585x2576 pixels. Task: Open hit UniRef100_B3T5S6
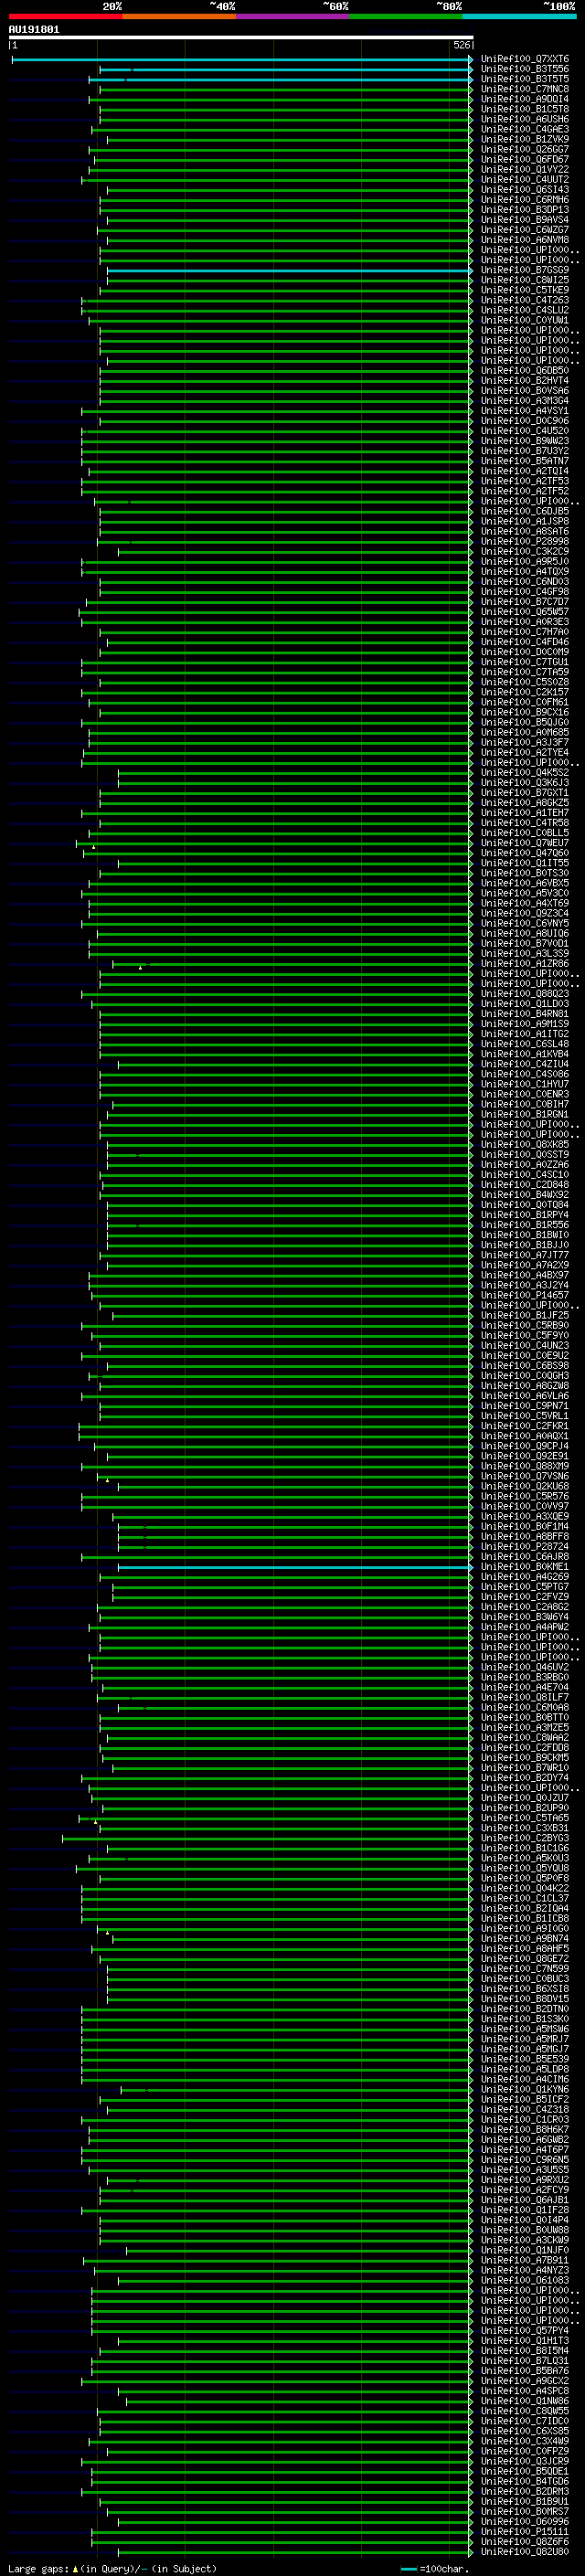tap(525, 69)
